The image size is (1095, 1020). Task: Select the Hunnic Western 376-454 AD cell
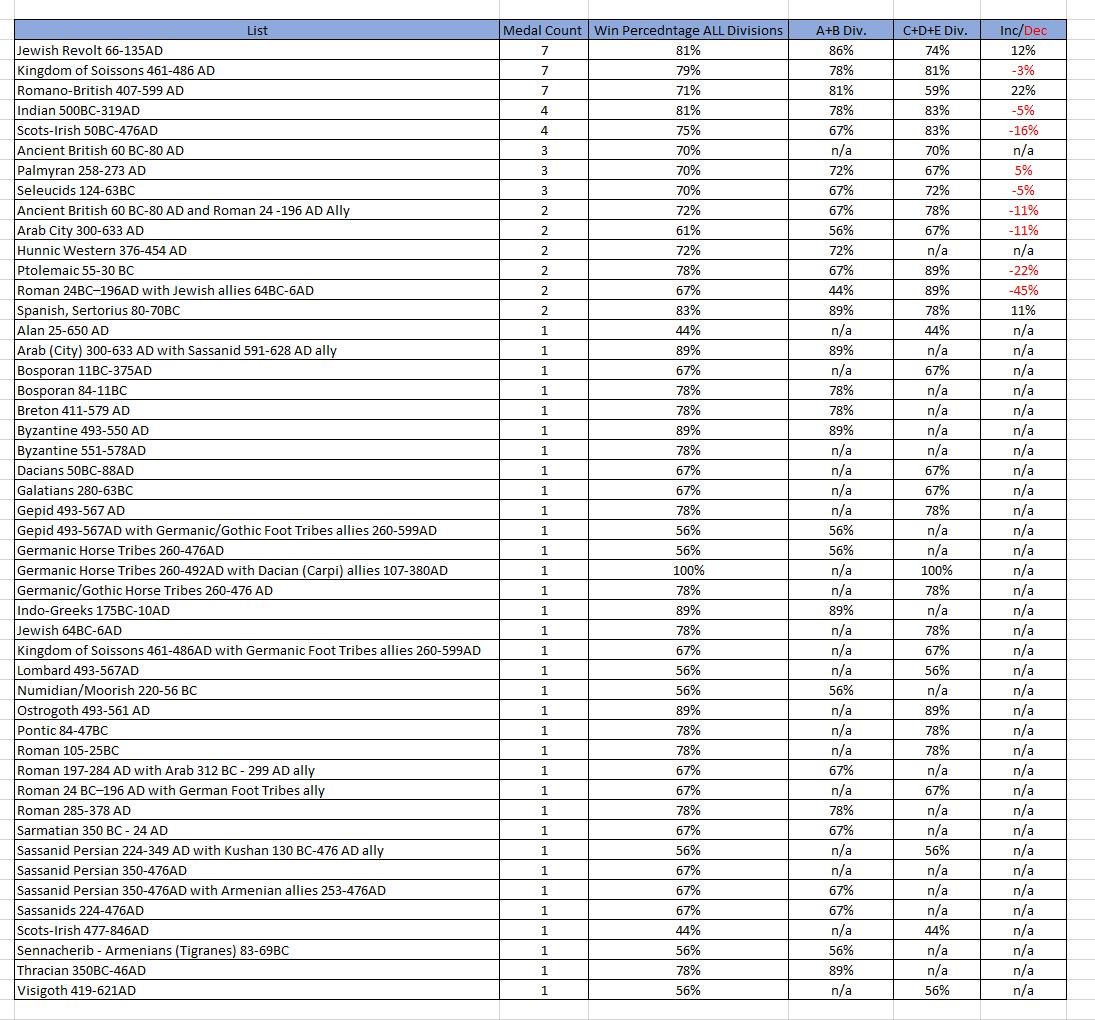tap(101, 250)
